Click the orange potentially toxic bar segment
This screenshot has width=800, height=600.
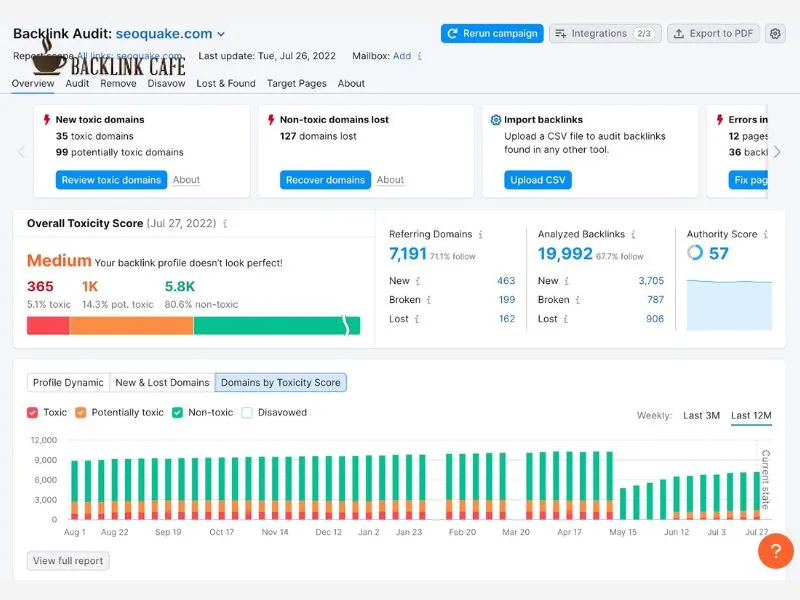[x=132, y=326]
